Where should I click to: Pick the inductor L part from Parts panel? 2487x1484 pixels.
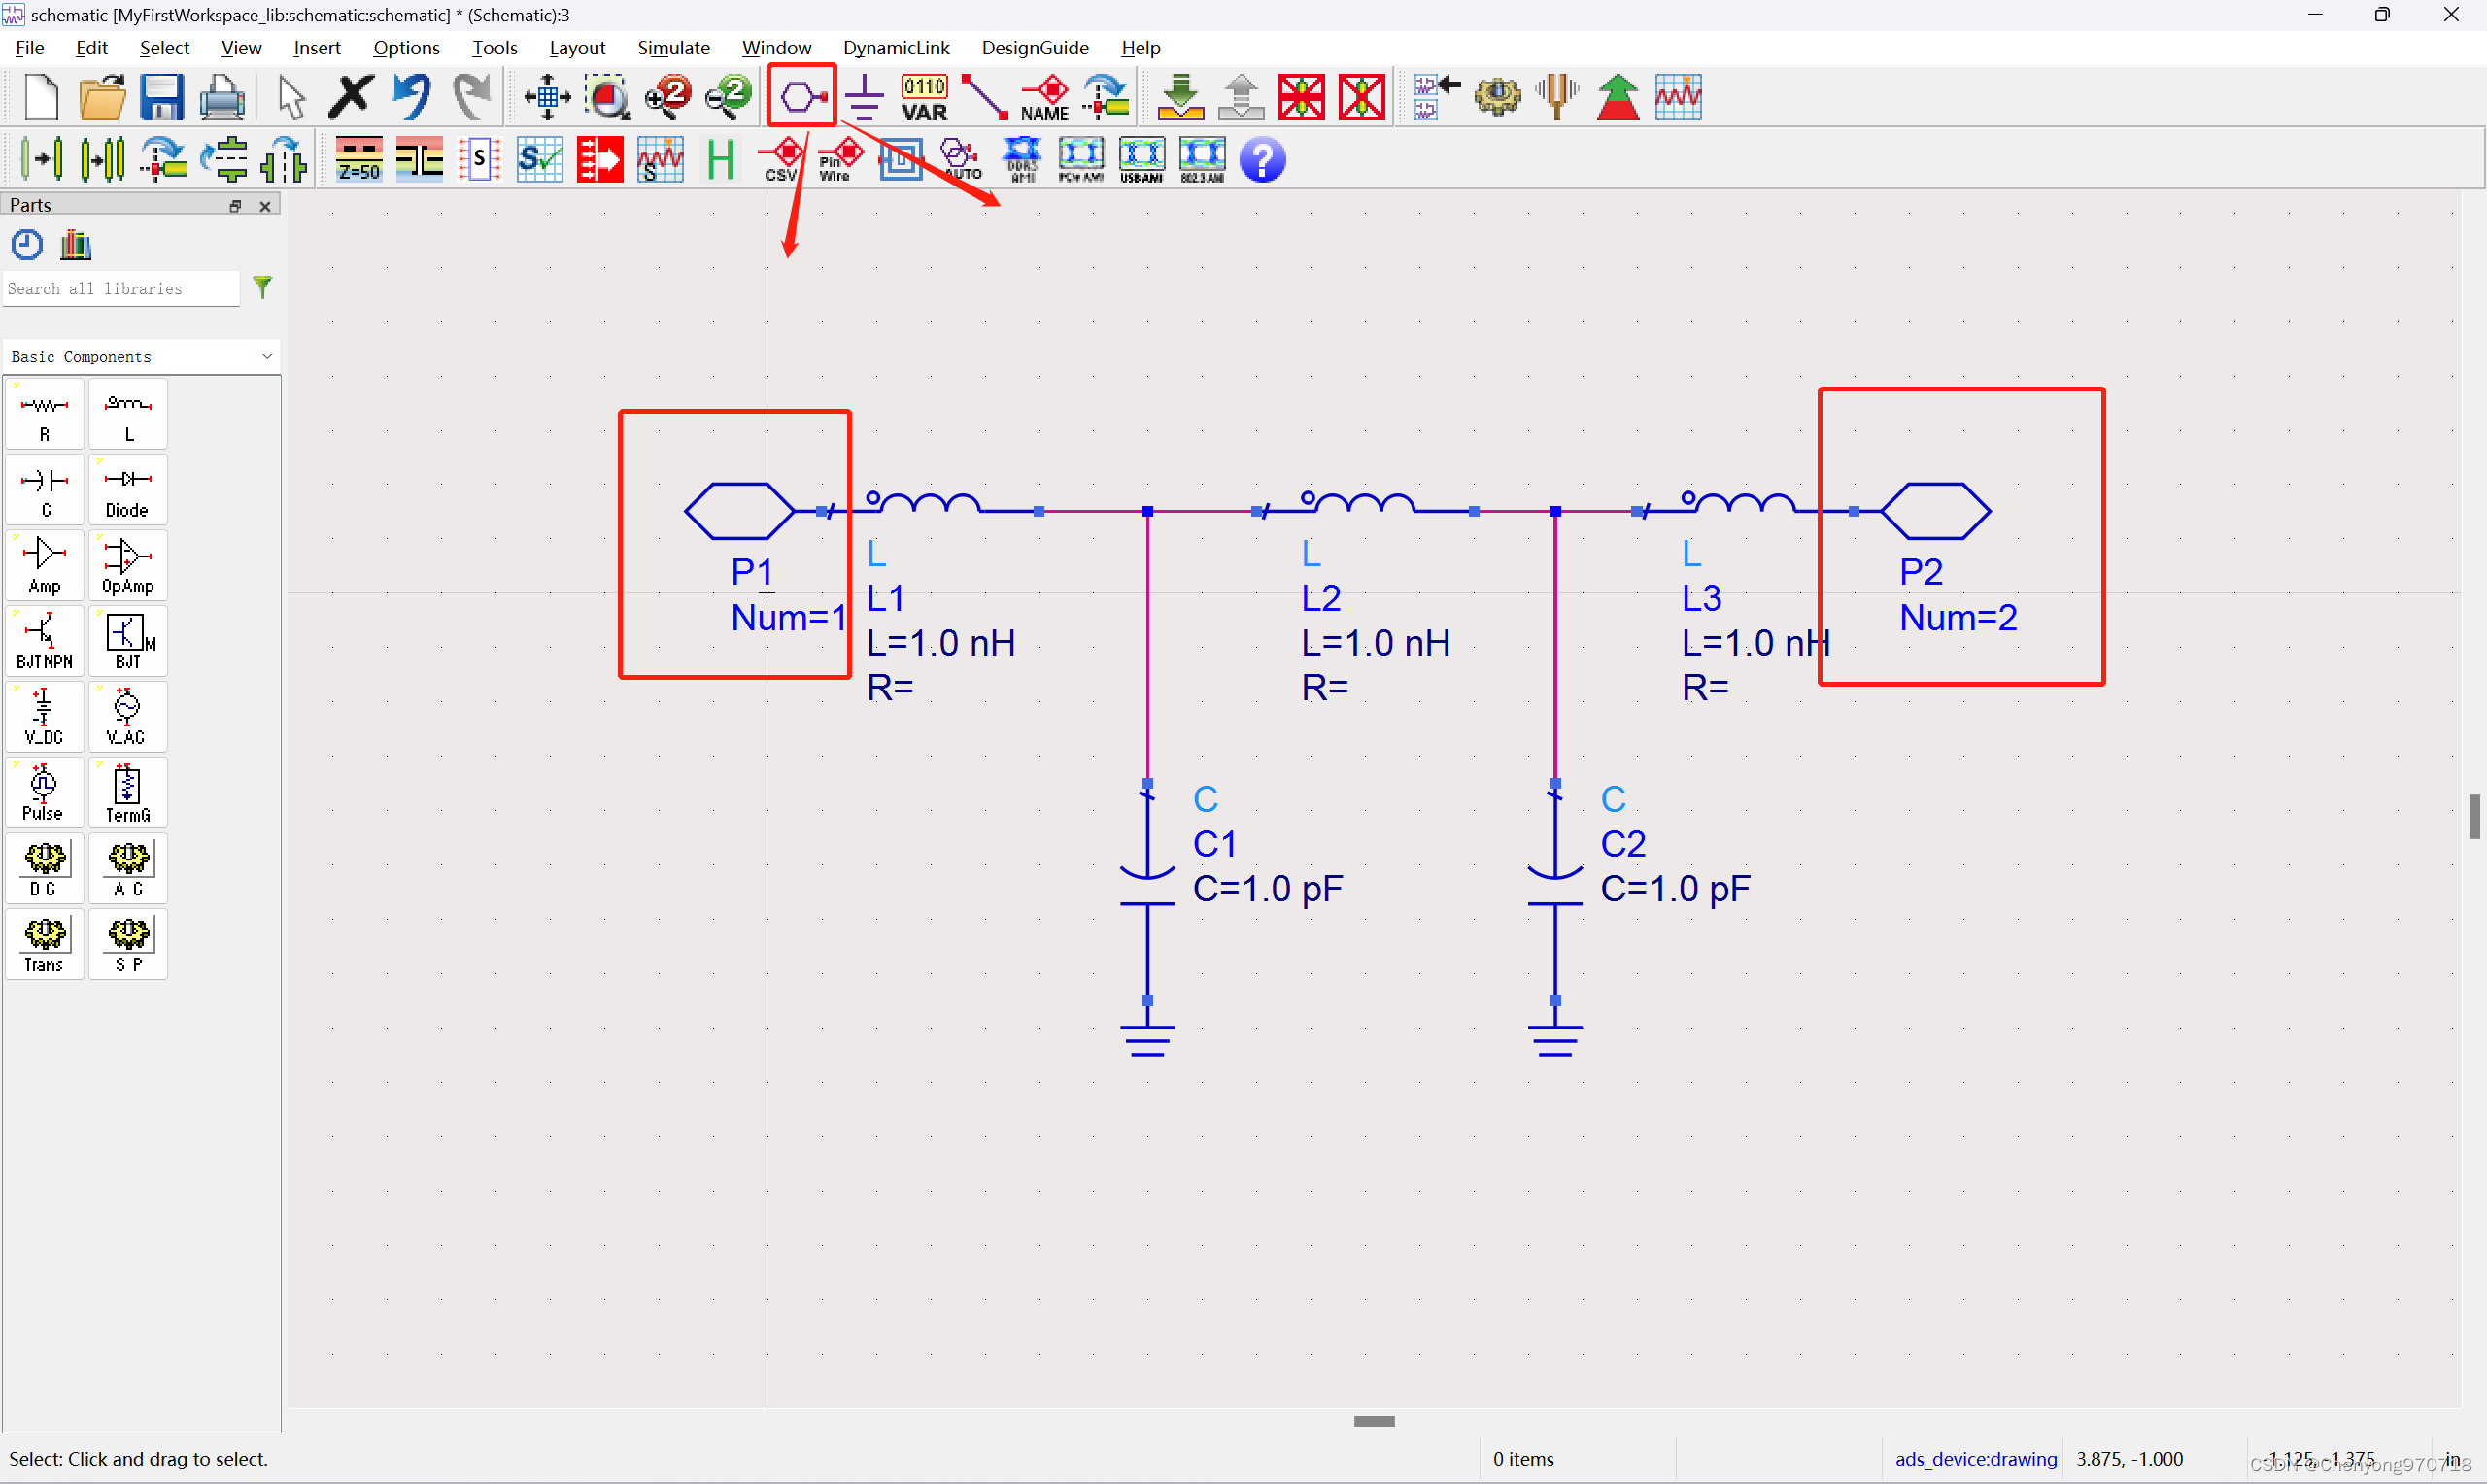(128, 413)
